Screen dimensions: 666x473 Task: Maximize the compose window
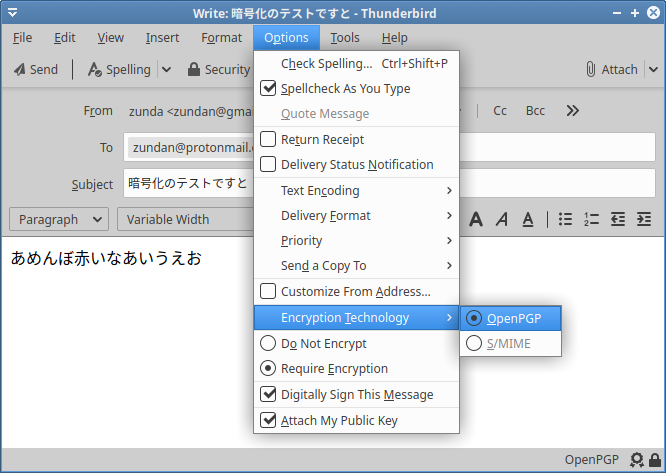click(635, 13)
